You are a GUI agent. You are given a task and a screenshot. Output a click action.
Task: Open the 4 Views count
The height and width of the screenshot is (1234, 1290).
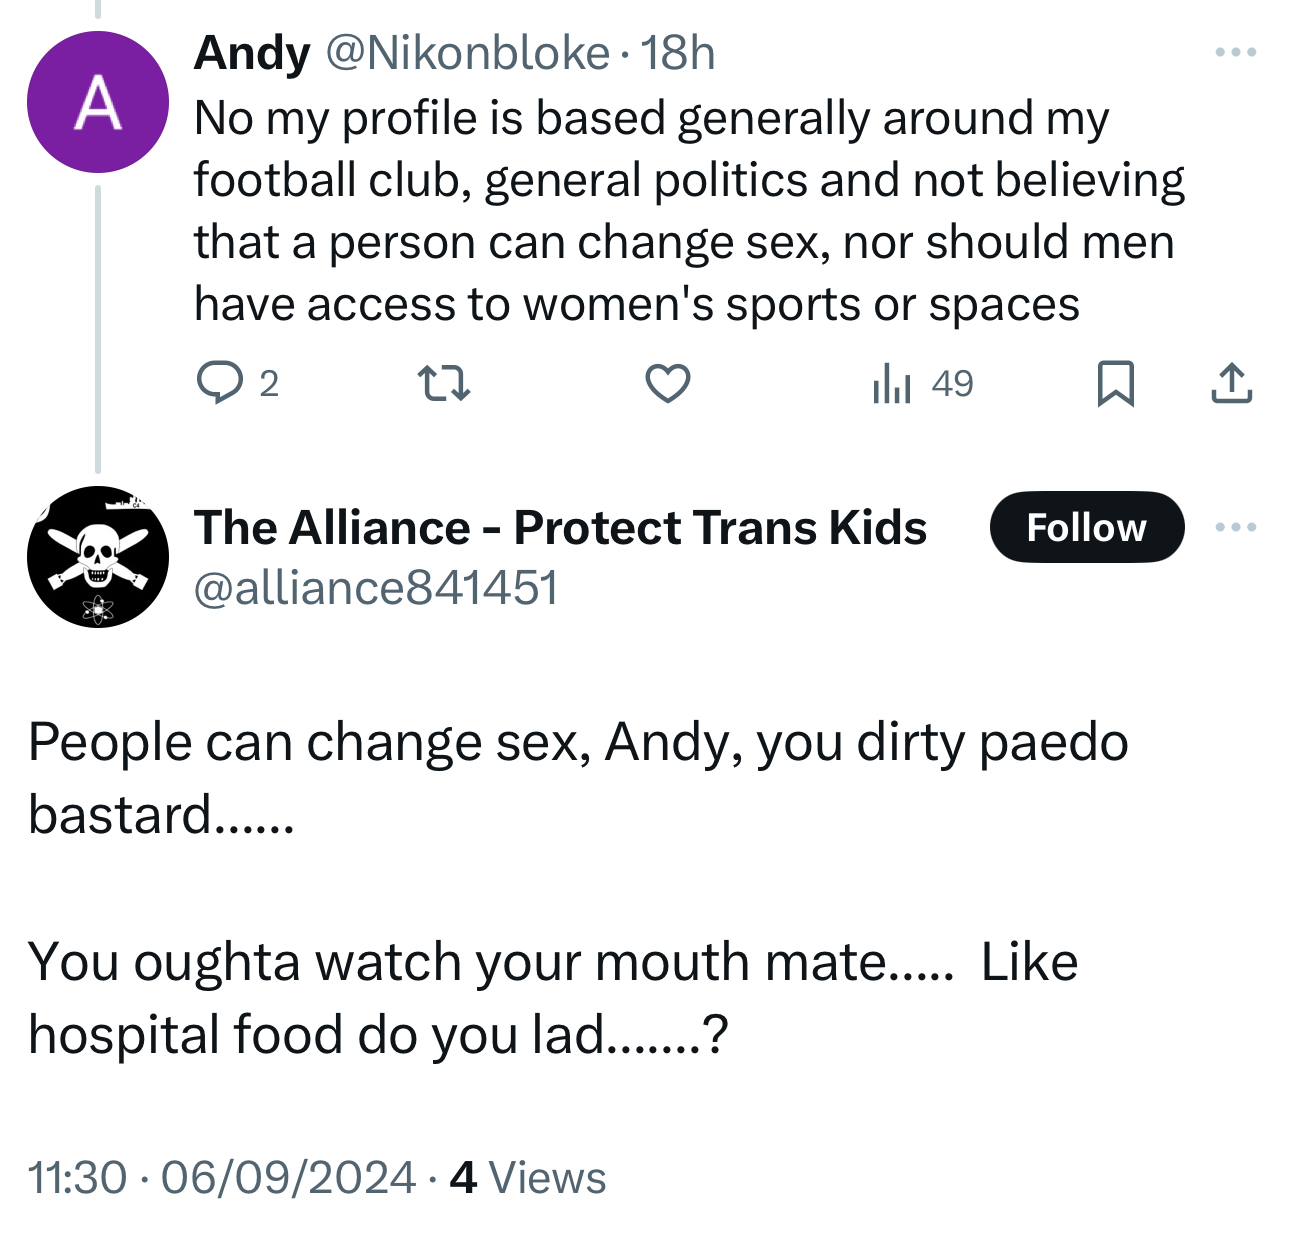coord(528,1177)
